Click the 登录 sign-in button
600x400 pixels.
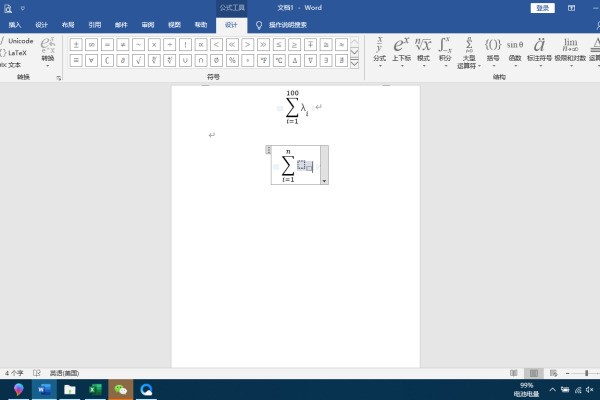click(x=543, y=7)
